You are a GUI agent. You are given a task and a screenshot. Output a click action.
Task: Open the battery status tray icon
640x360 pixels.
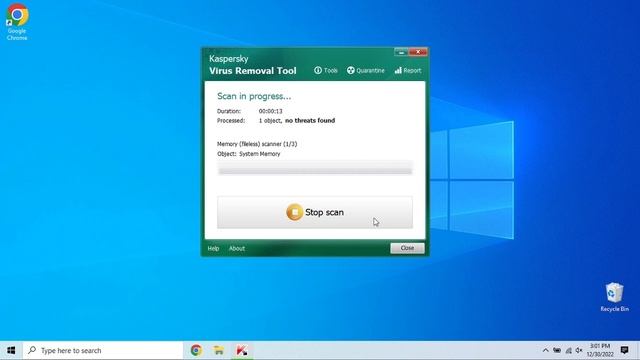coord(557,350)
